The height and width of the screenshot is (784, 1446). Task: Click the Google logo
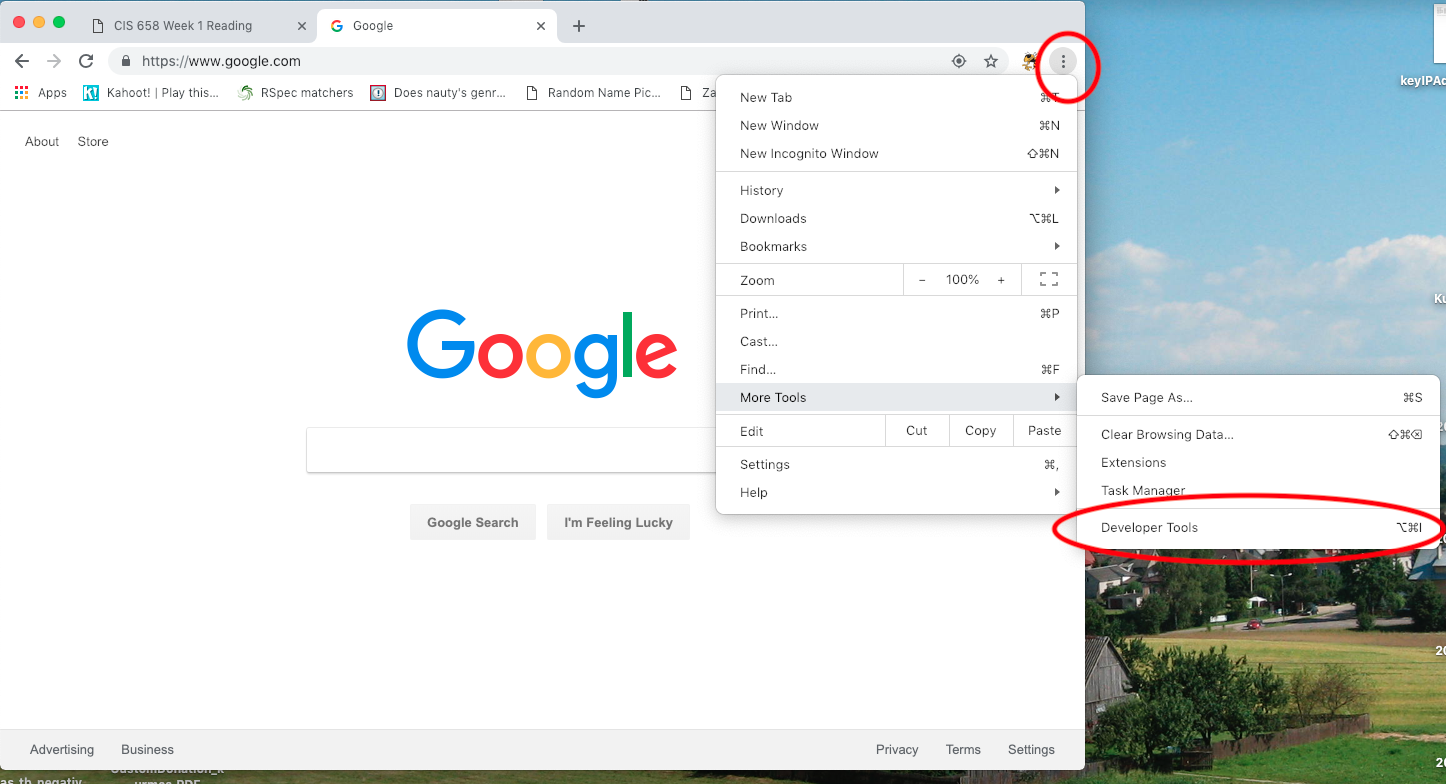(x=542, y=353)
